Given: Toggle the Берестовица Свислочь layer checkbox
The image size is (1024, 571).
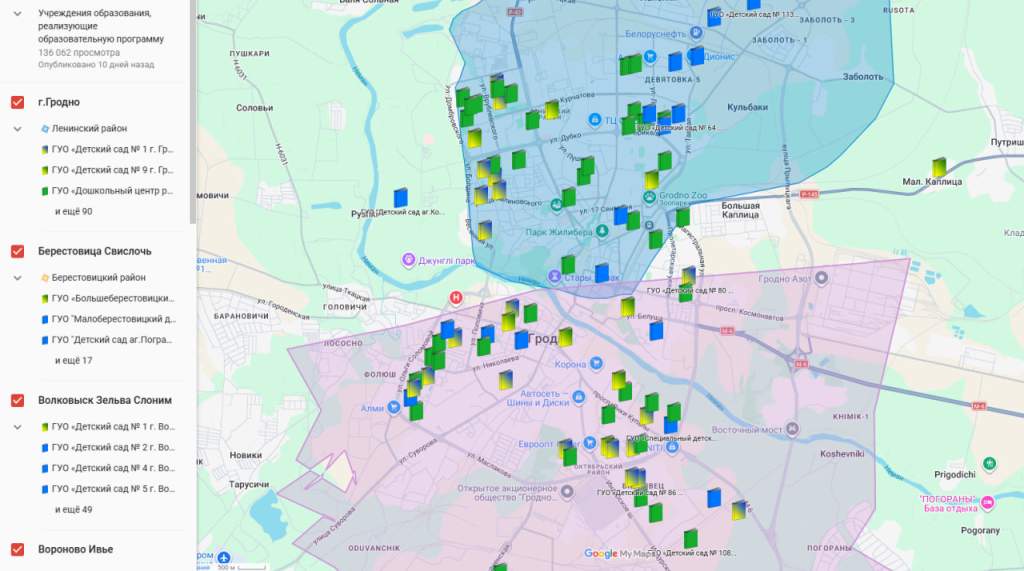Looking at the screenshot, I should pos(18,251).
